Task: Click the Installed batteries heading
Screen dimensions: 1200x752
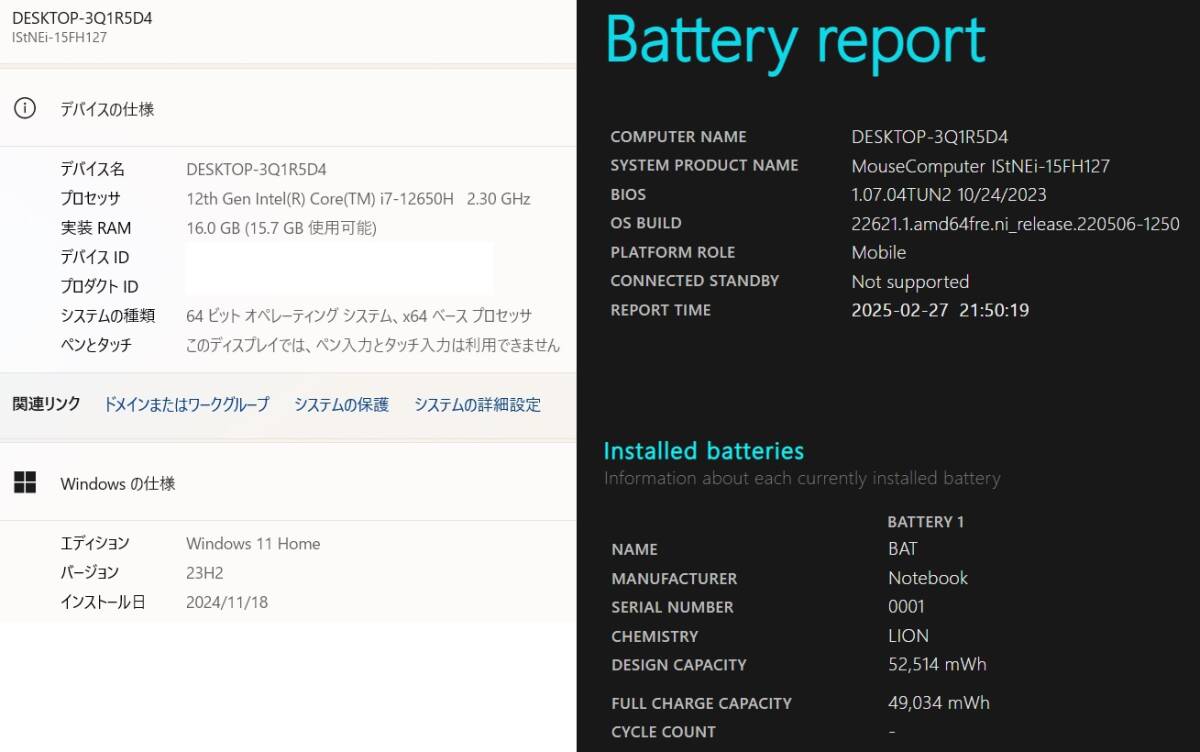Action: (x=704, y=451)
